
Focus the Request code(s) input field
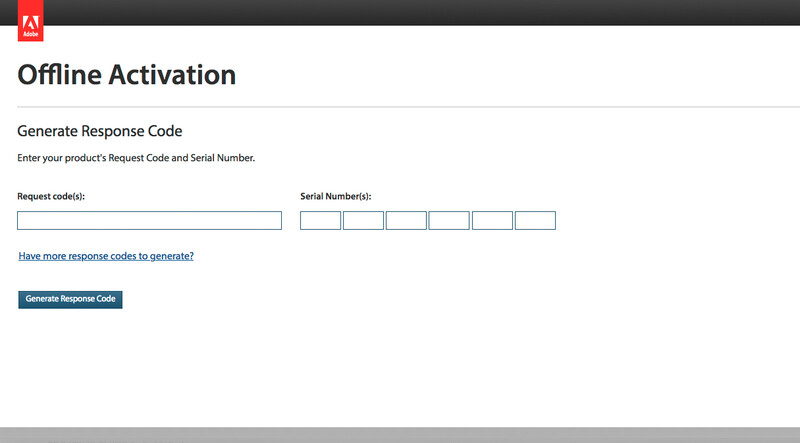click(149, 220)
